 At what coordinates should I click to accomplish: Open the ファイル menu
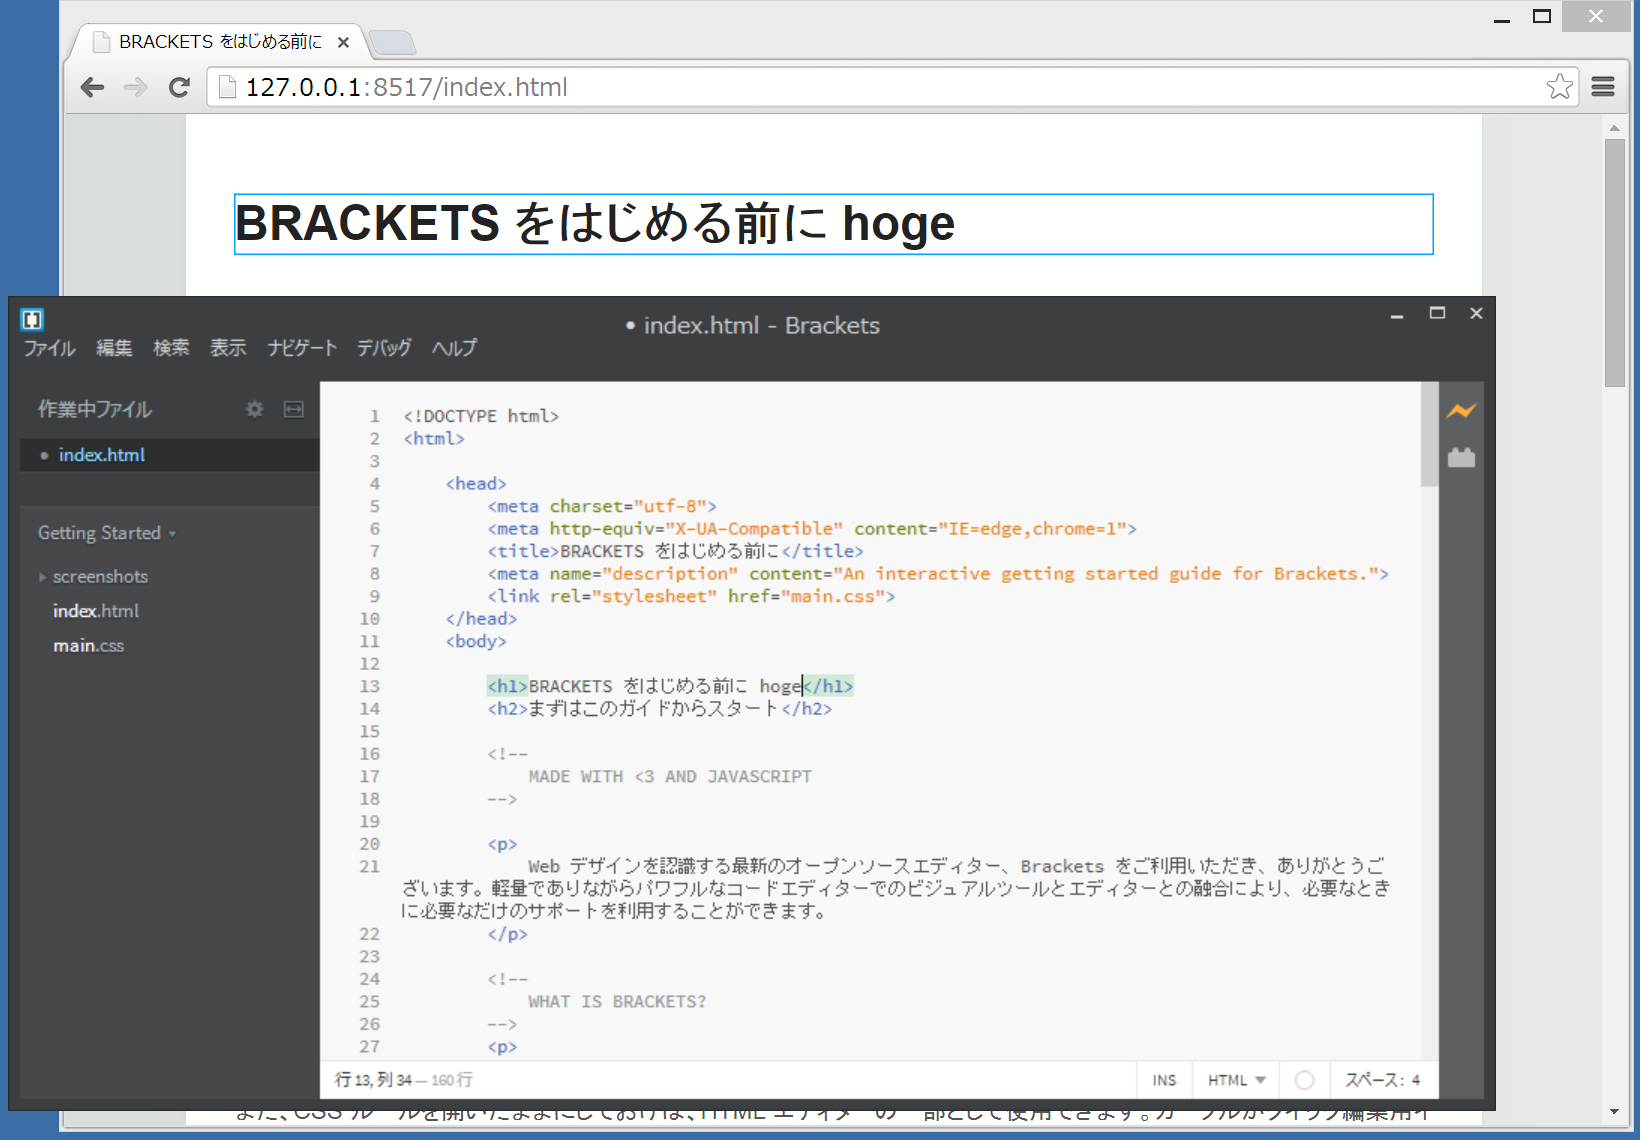tap(49, 348)
